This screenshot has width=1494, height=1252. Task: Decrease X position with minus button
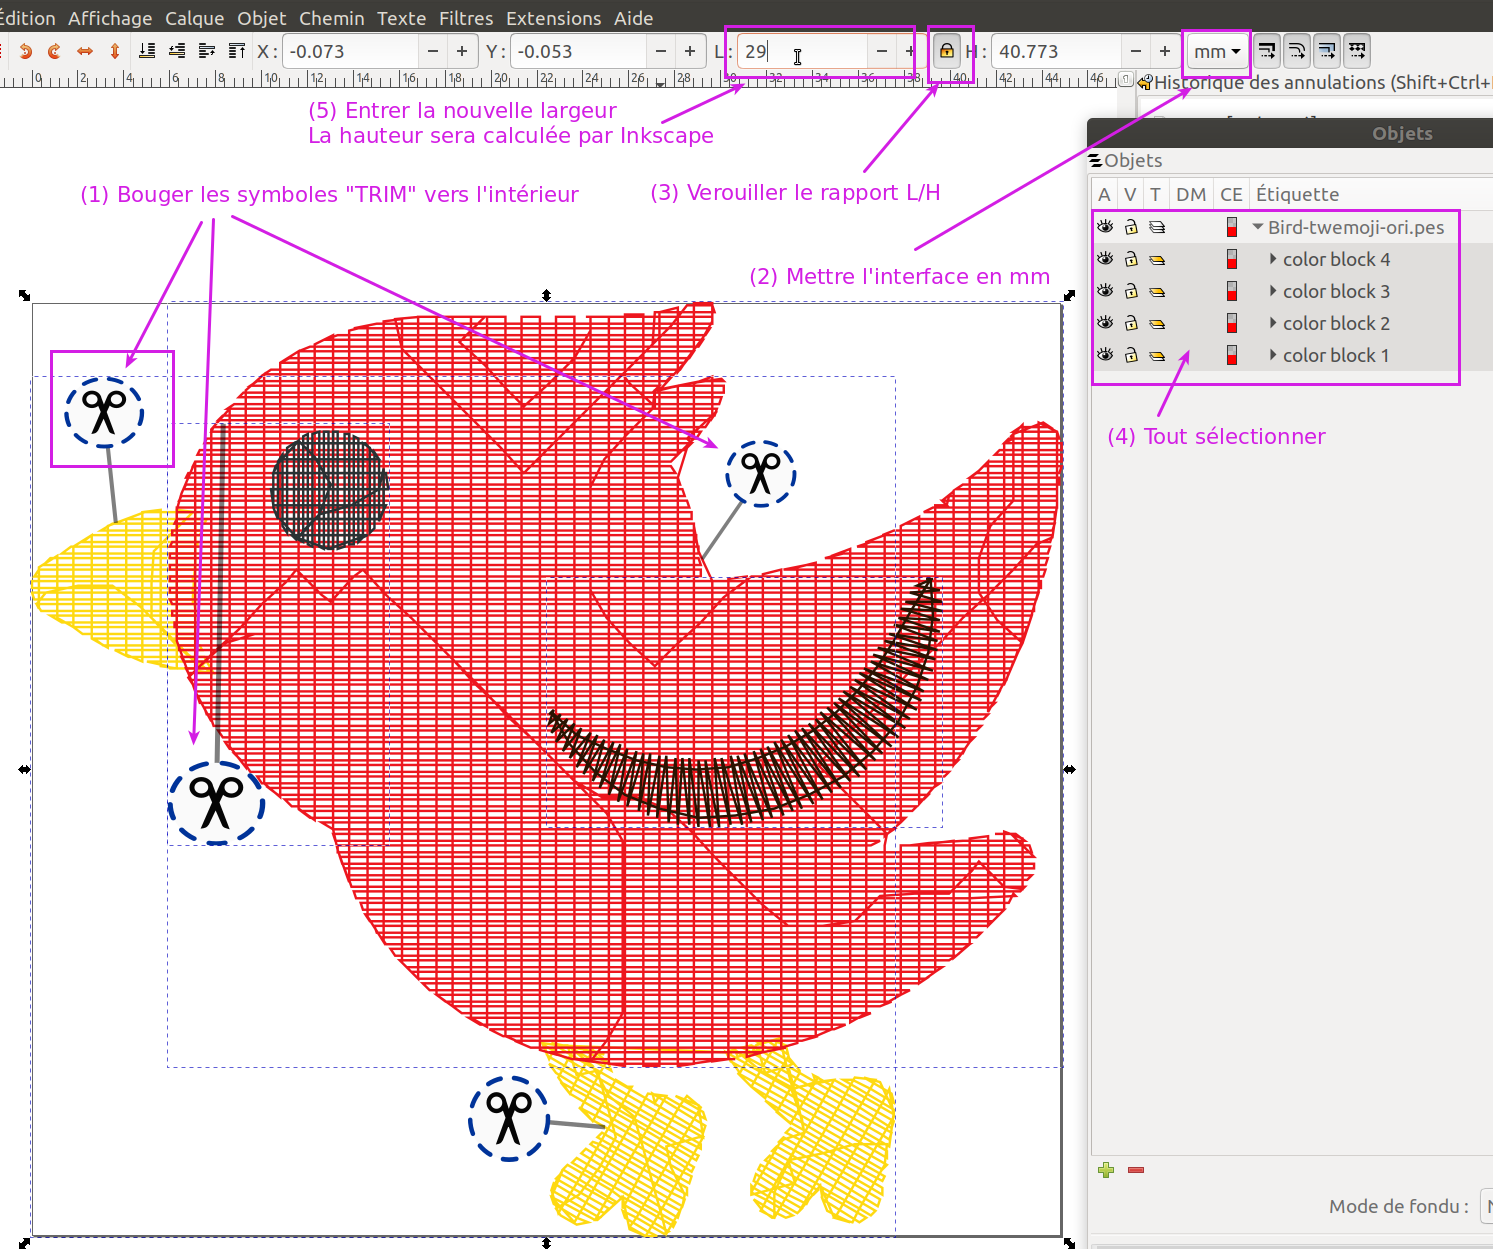433,51
